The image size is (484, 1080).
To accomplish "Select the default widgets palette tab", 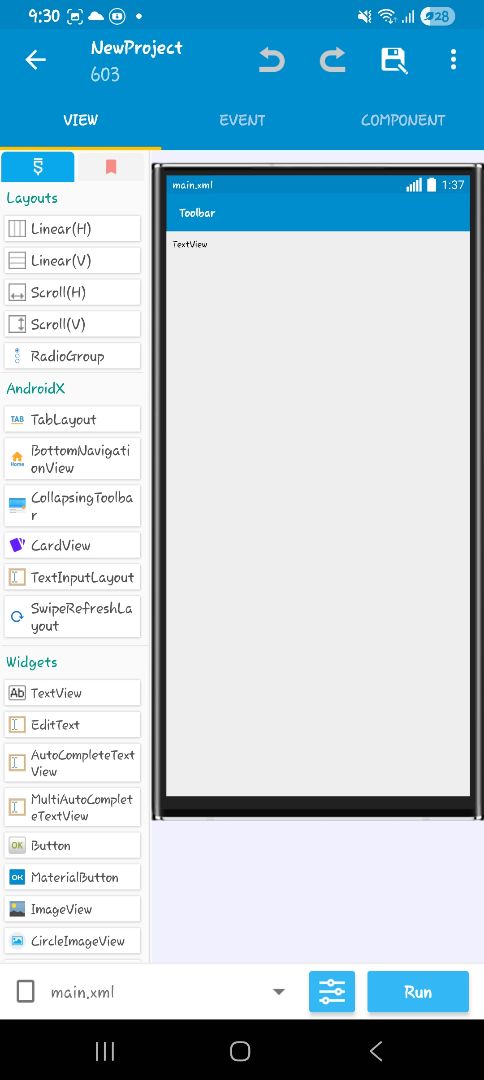I will click(x=38, y=167).
